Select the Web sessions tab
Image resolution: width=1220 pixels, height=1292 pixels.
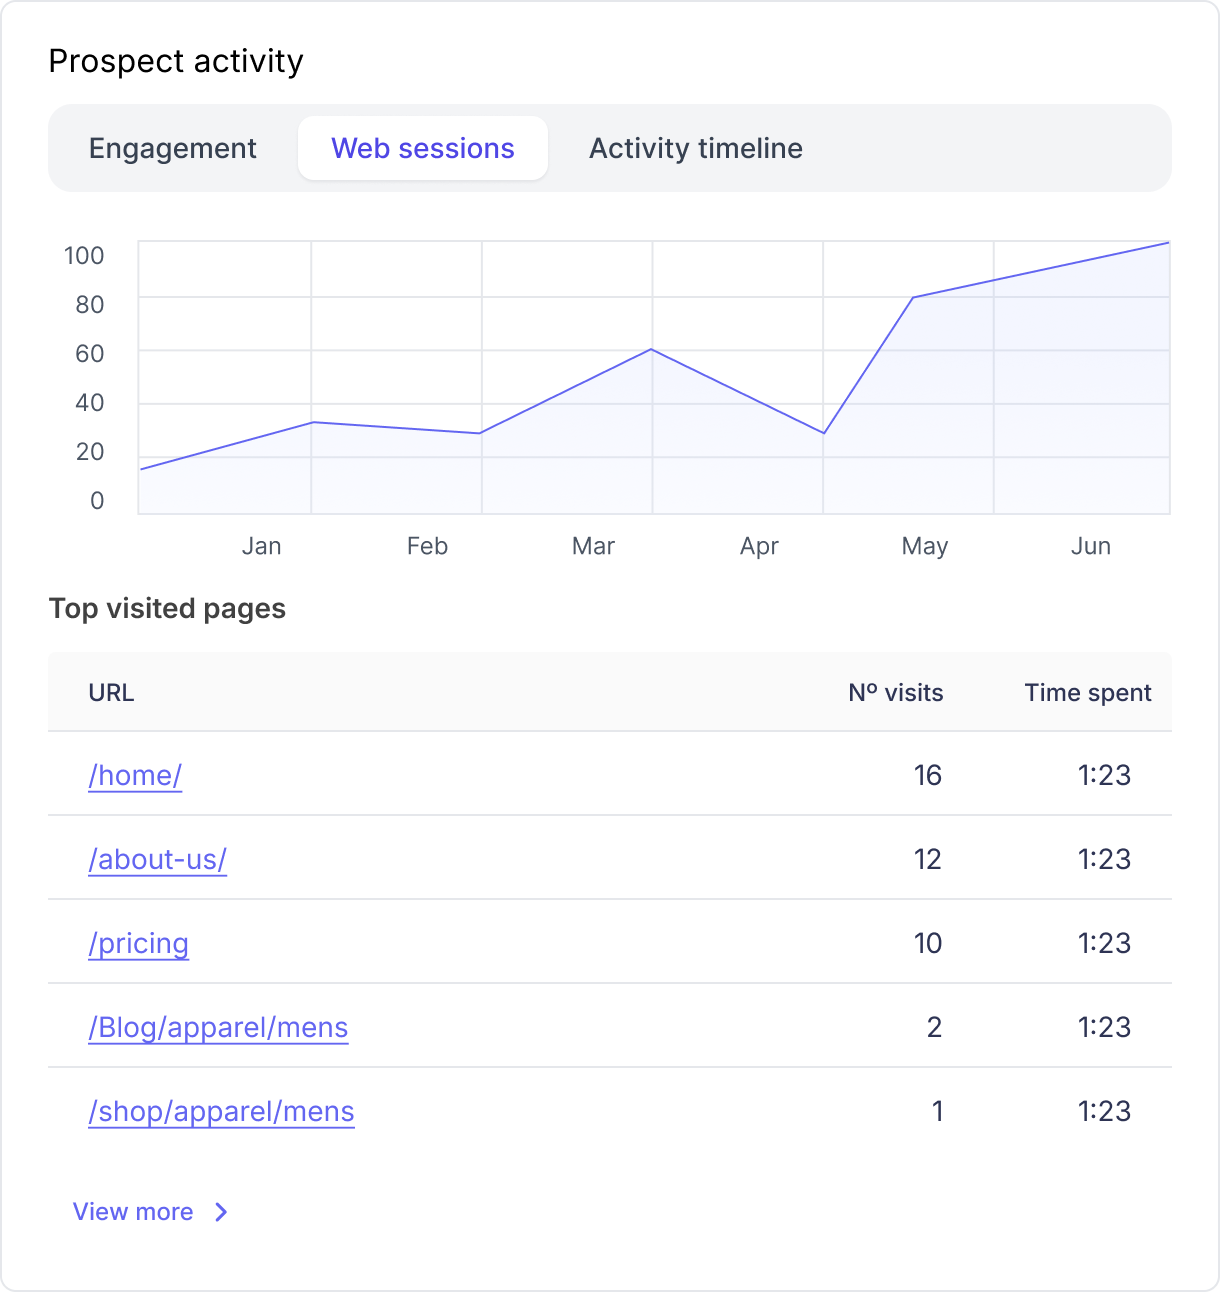pyautogui.click(x=422, y=148)
